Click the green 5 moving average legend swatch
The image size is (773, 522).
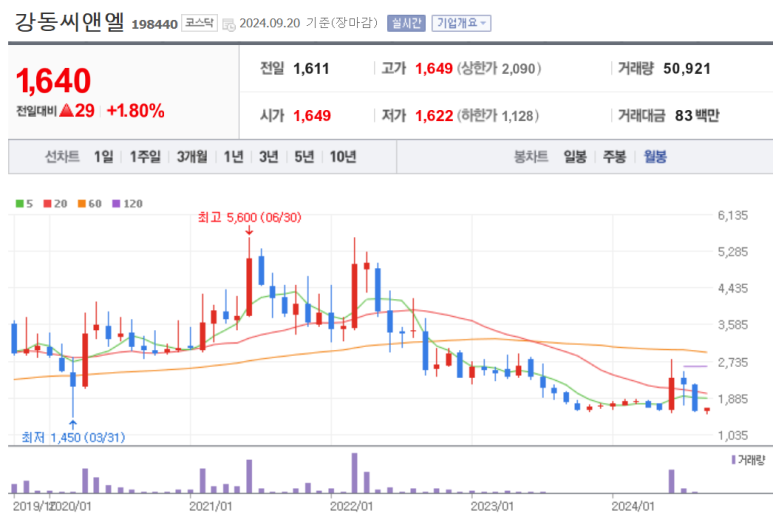(x=20, y=204)
